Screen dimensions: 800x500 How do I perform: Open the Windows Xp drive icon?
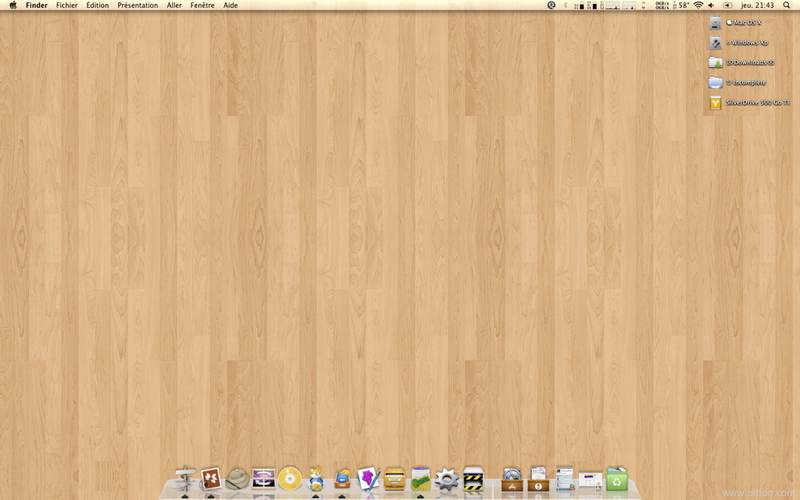pyautogui.click(x=716, y=43)
